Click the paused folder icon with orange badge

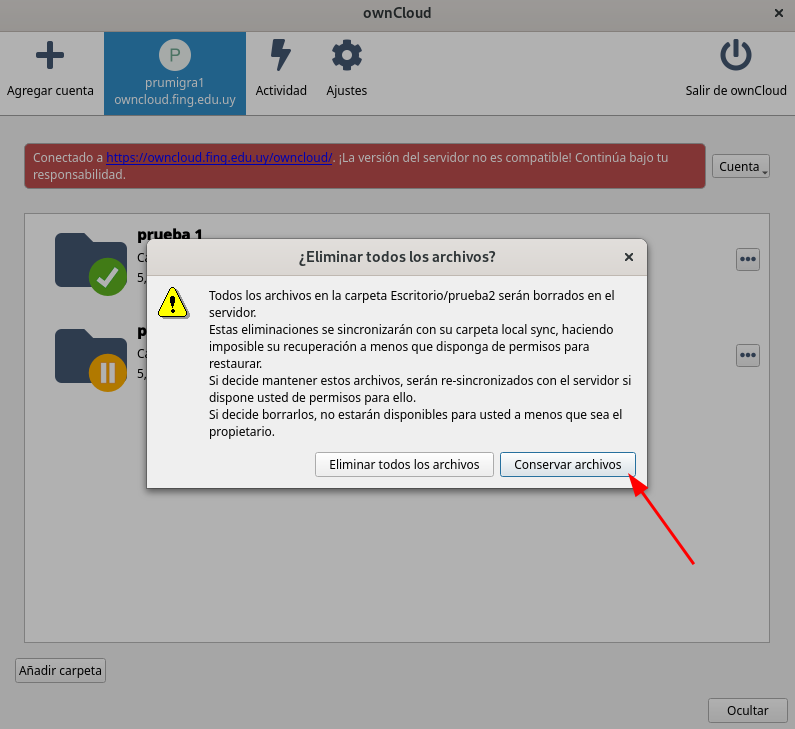pyautogui.click(x=91, y=360)
